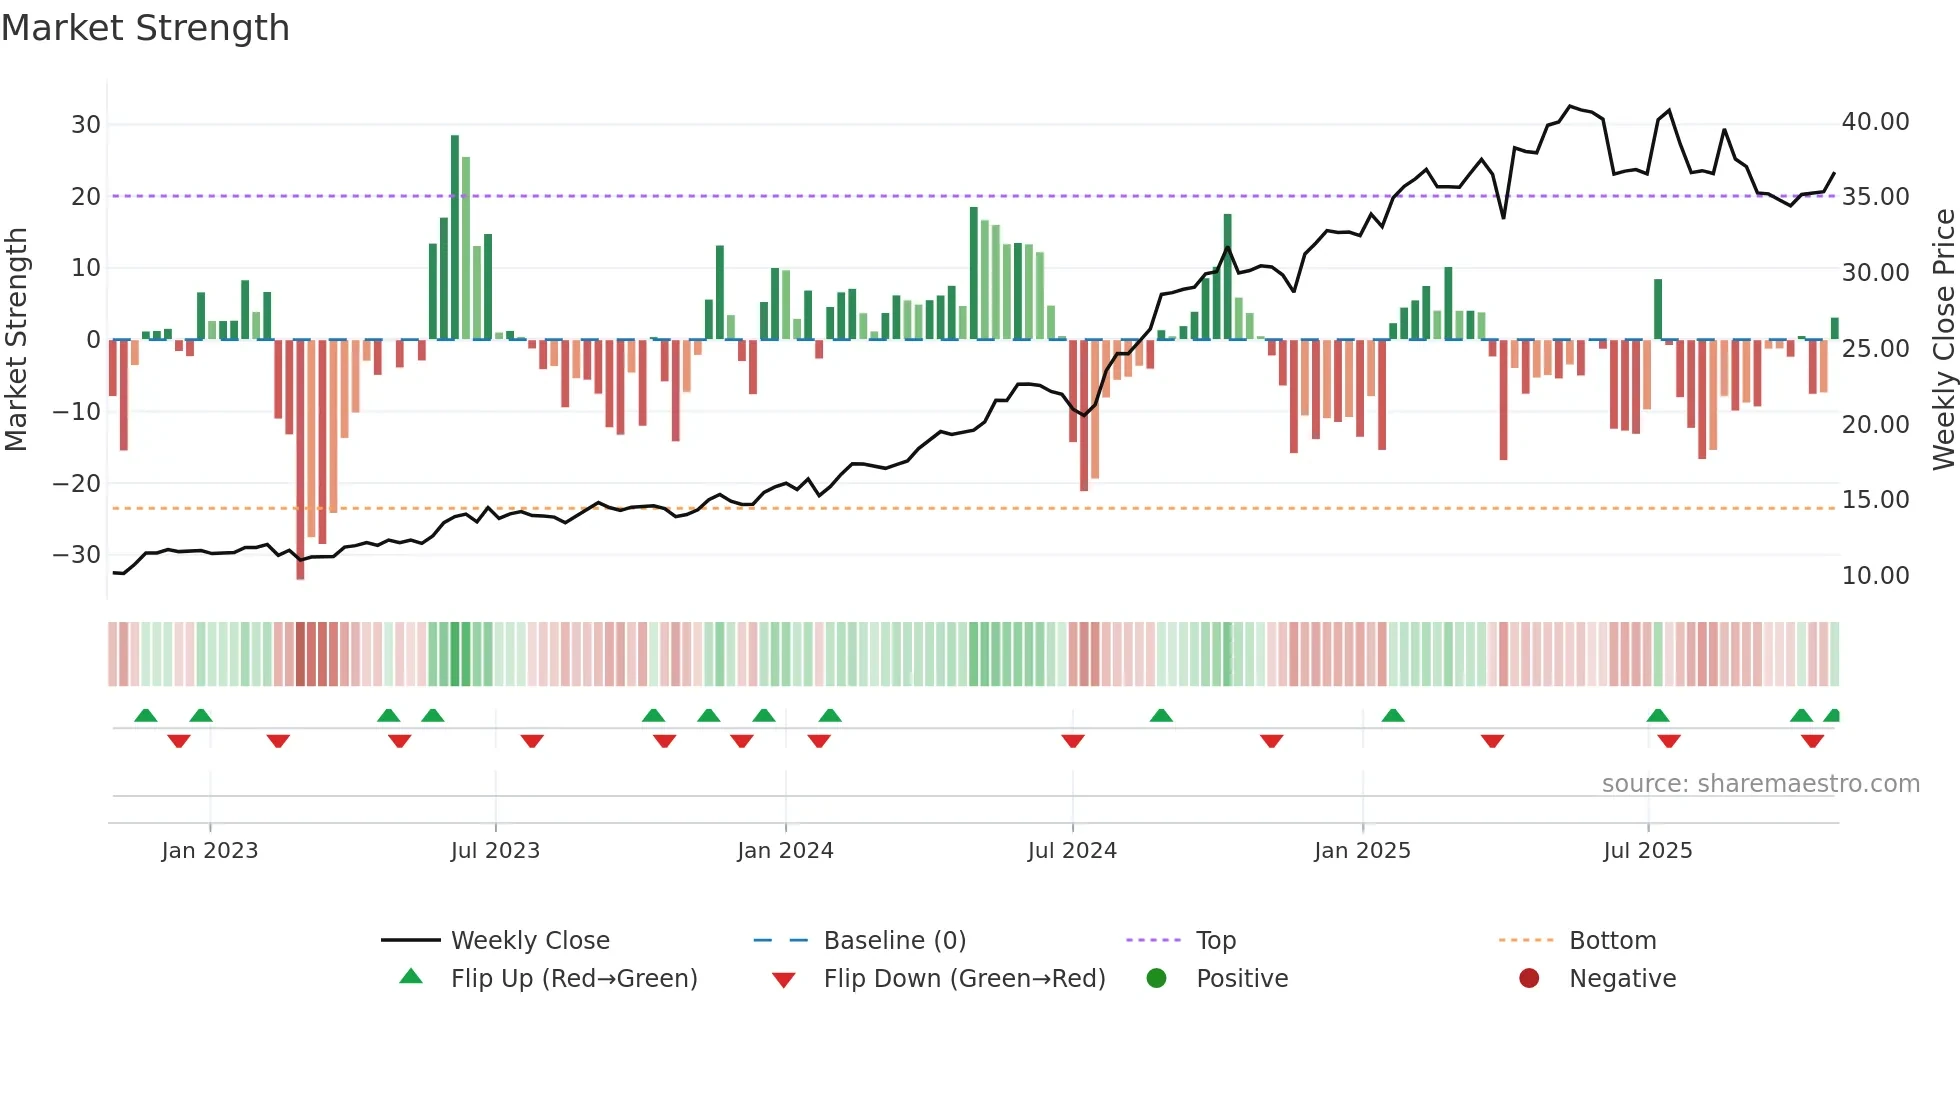Image resolution: width=1960 pixels, height=1102 pixels.
Task: Click the Flip Down red triangle legend icon
Action: tap(784, 980)
